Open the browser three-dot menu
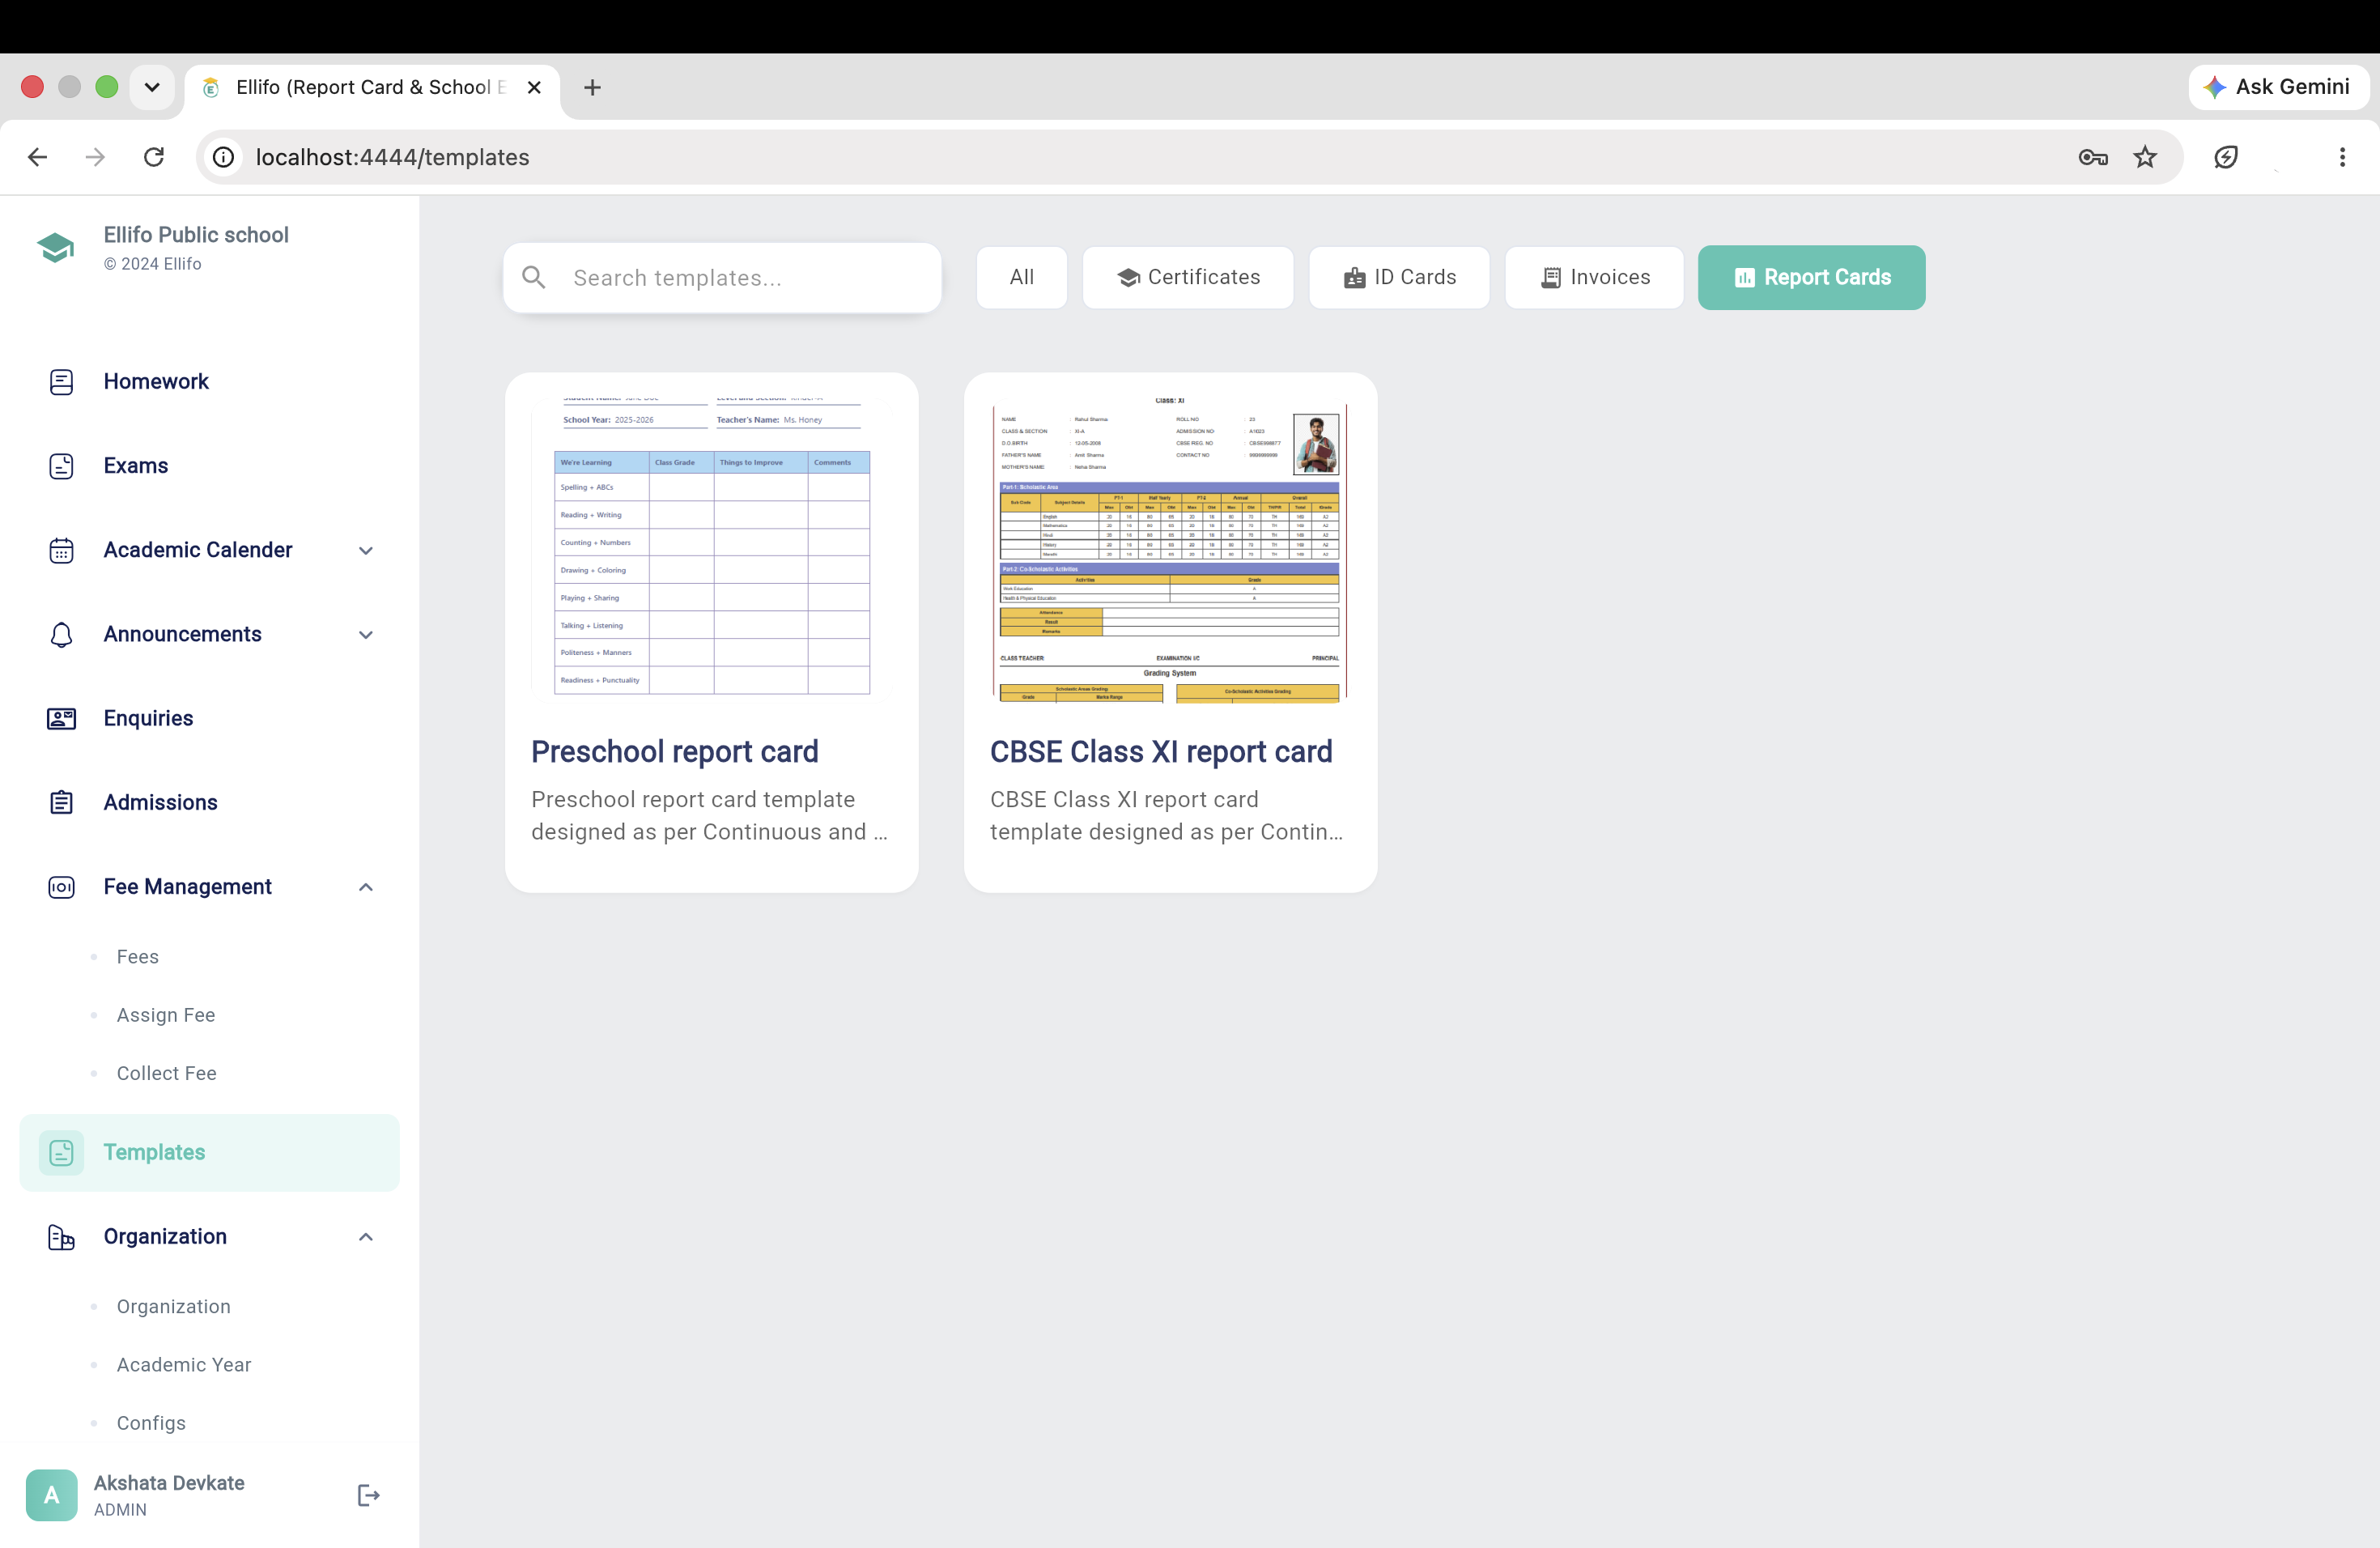Screen dimensions: 2380x1548 click(2342, 157)
